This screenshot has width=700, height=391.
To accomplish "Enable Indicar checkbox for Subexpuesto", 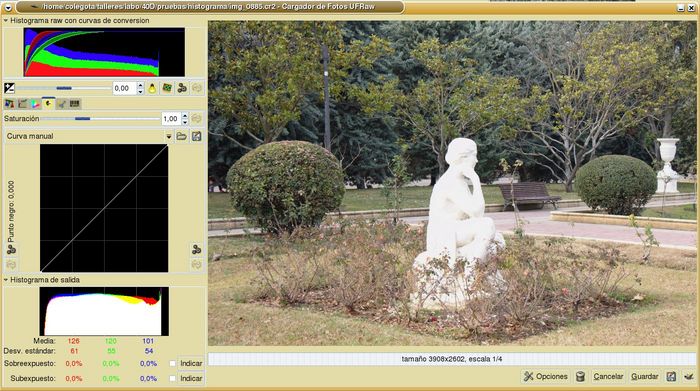I will (173, 378).
